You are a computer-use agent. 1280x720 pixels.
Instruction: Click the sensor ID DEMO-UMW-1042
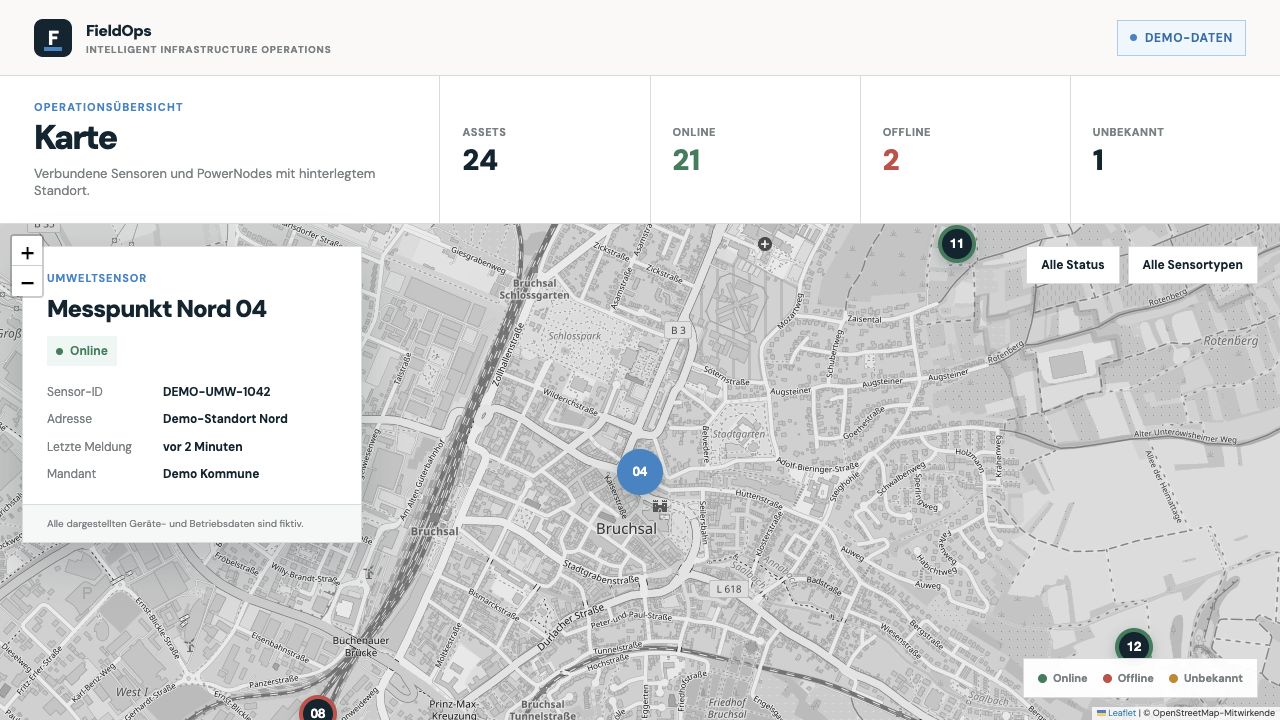pos(217,392)
